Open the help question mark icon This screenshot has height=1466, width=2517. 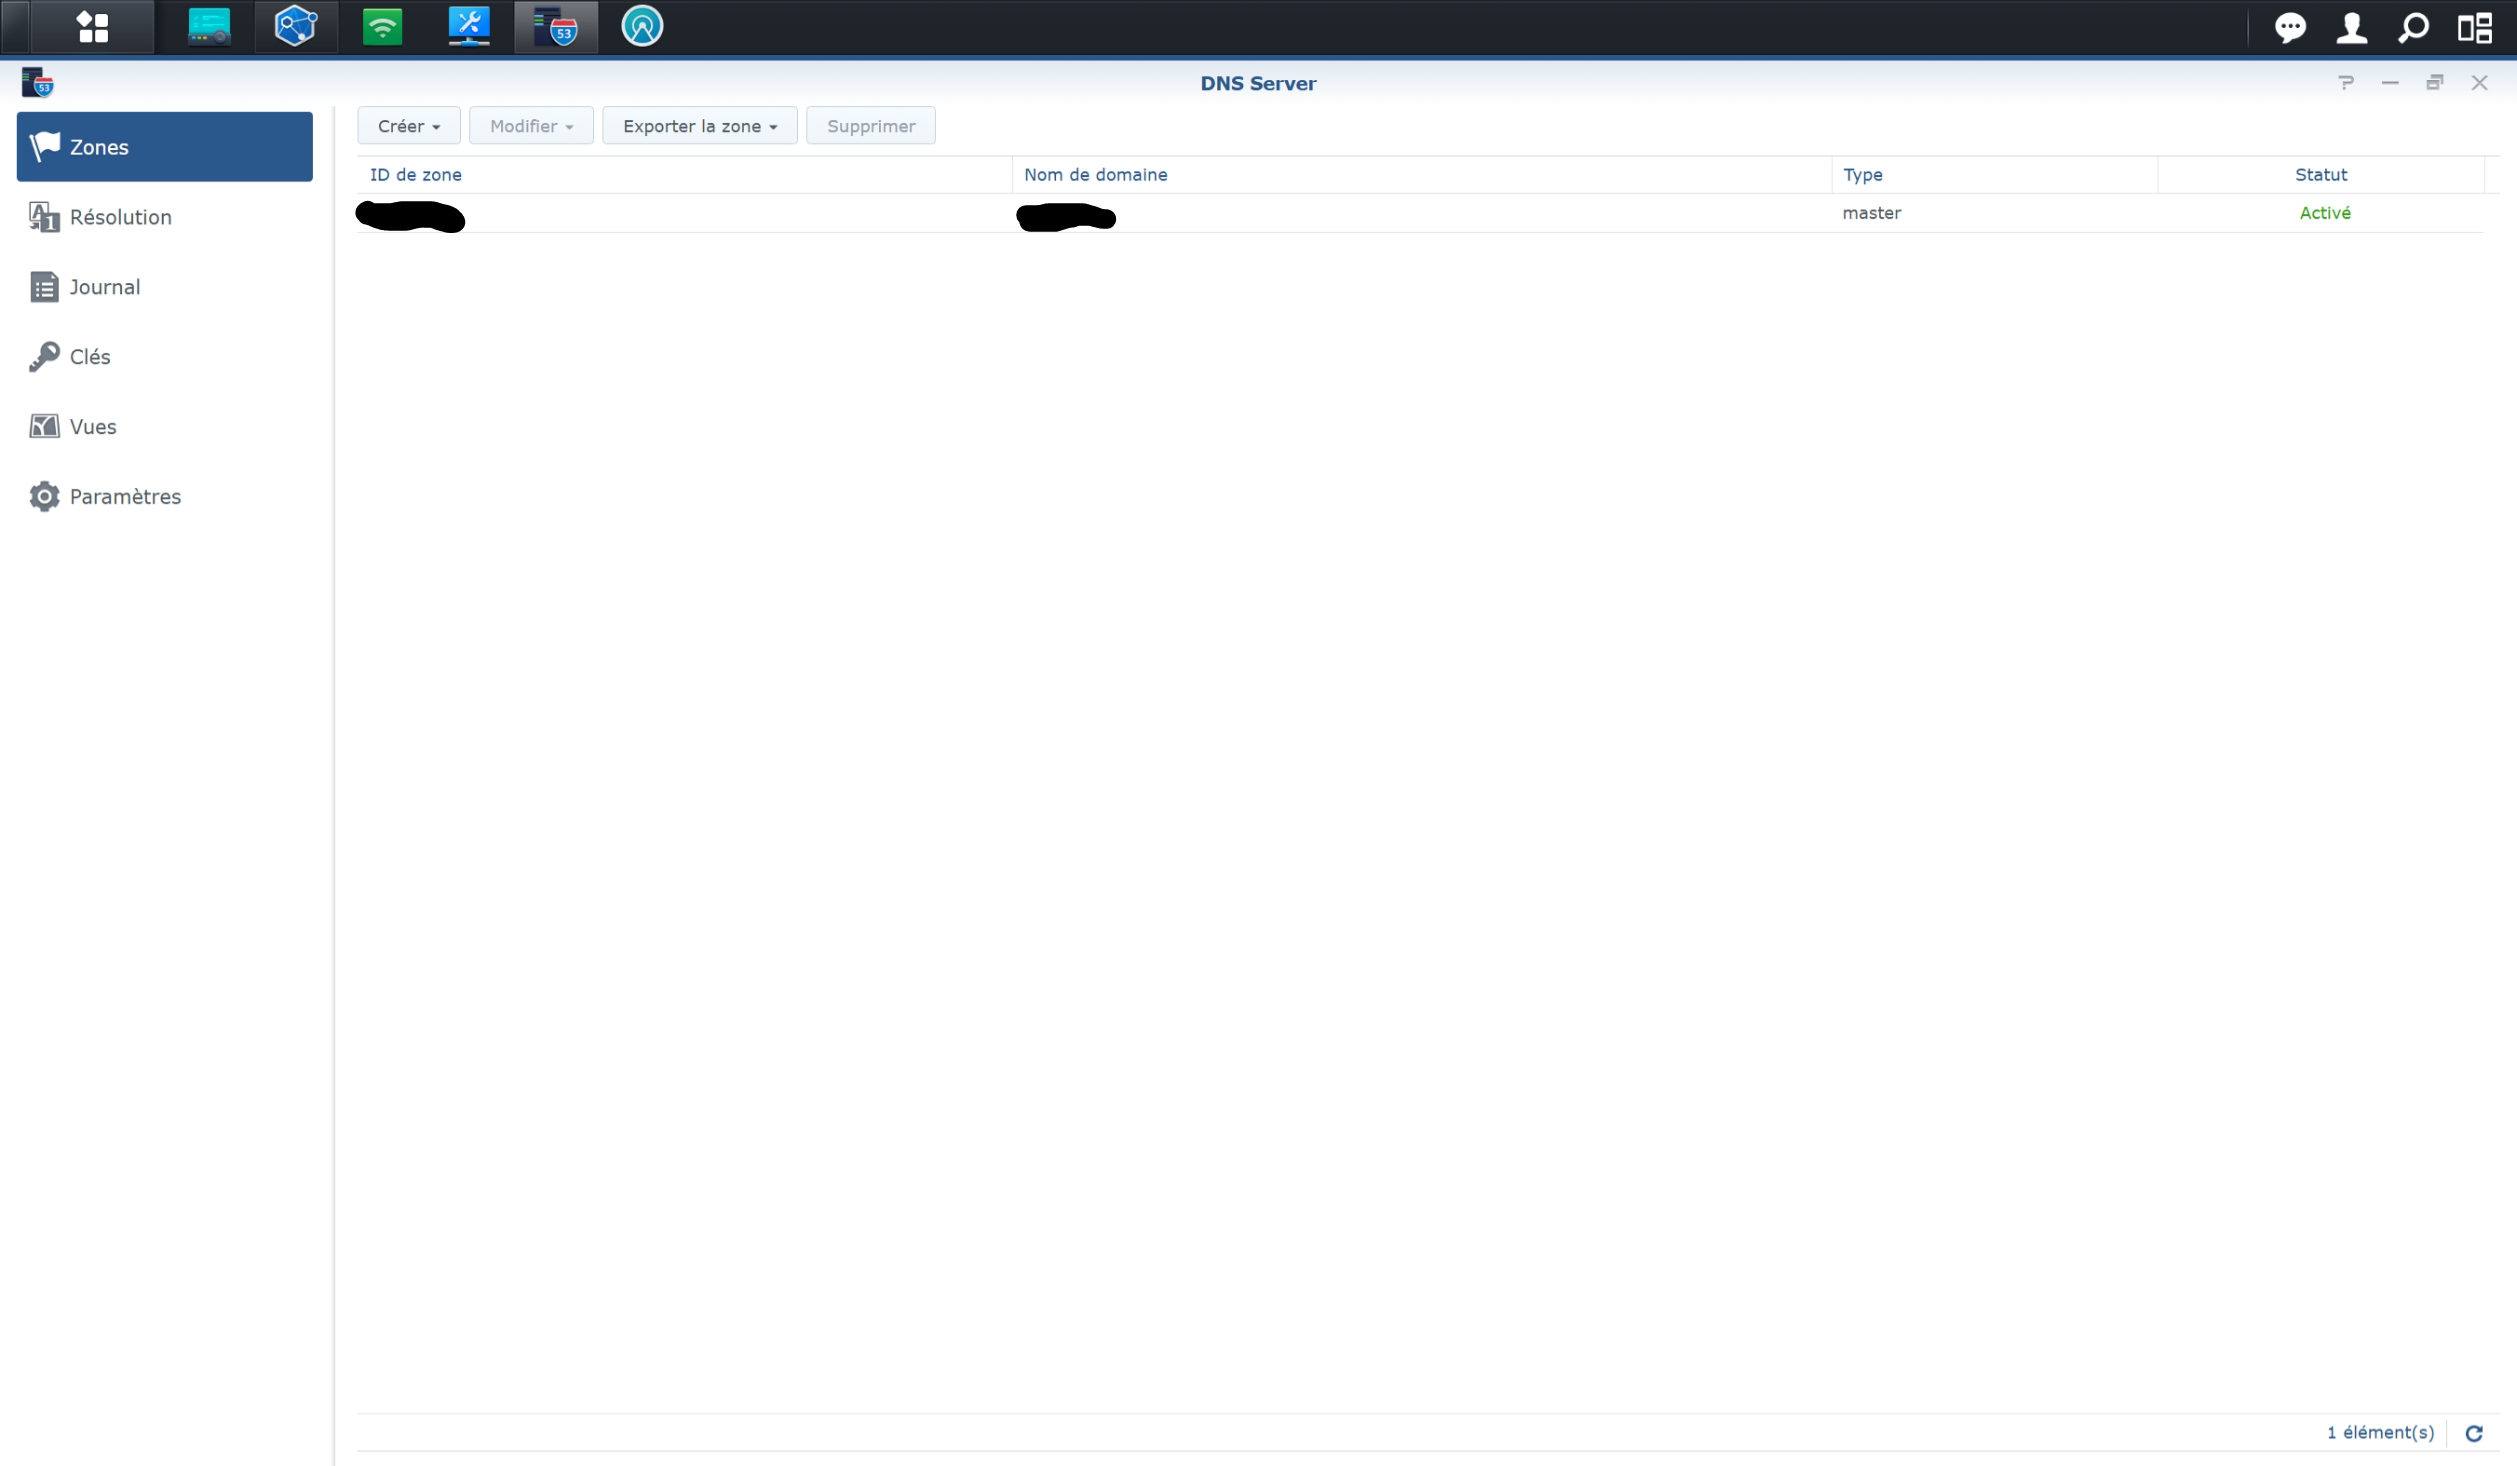[x=2346, y=83]
